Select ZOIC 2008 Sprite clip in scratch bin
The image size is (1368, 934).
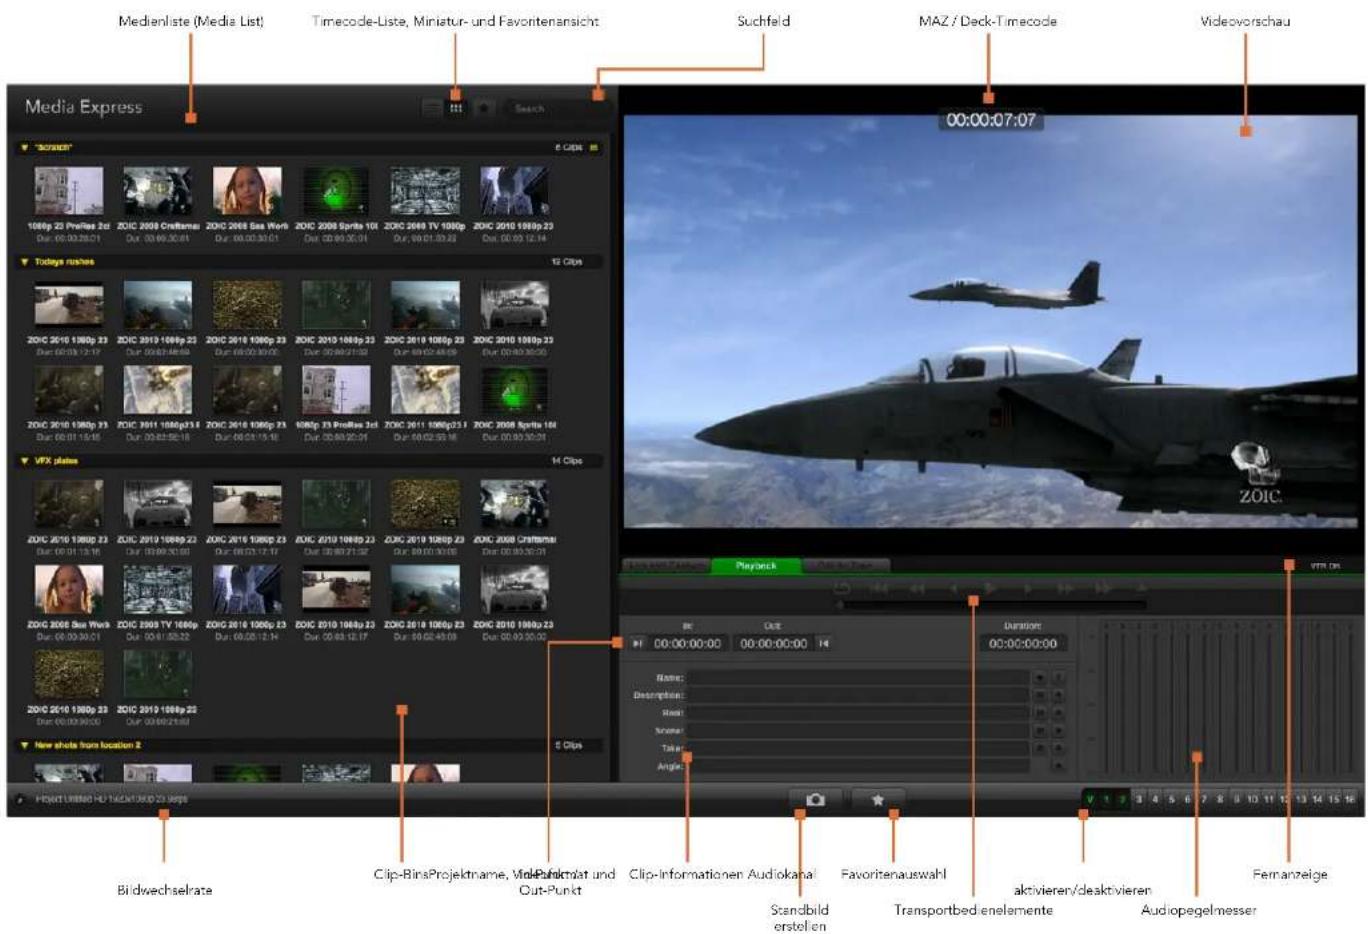point(336,191)
